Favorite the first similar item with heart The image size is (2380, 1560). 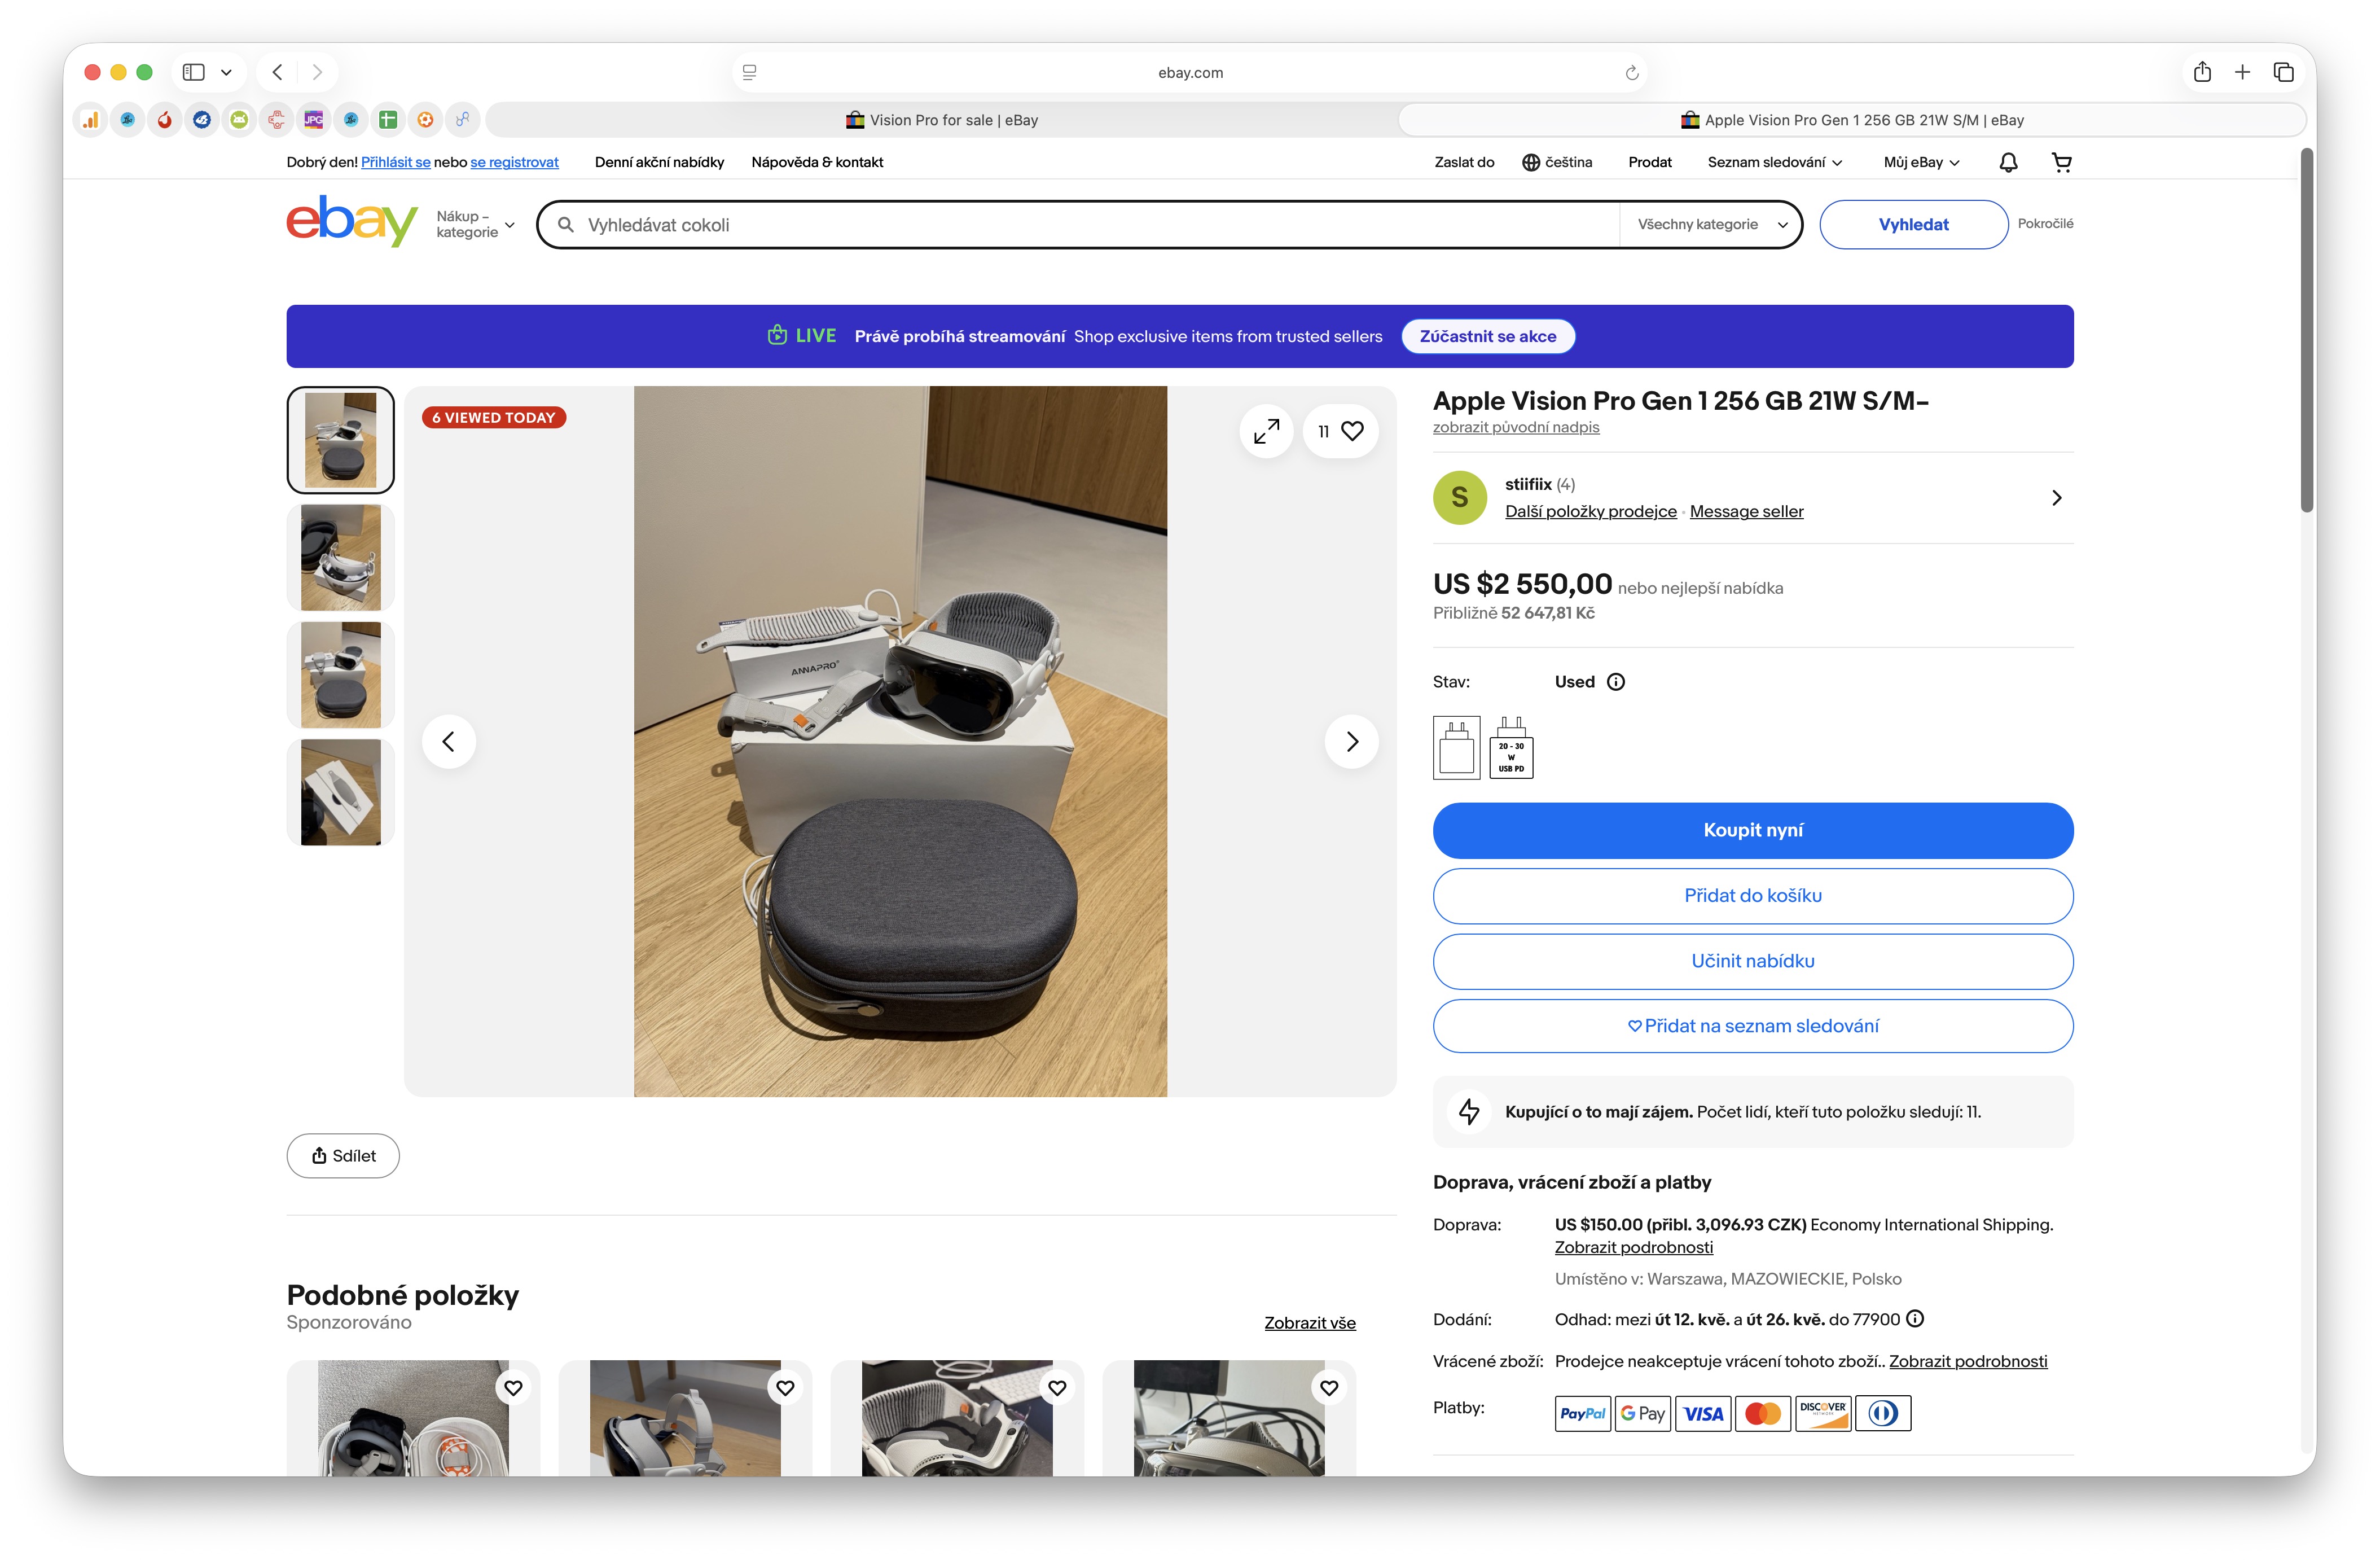(x=513, y=1387)
